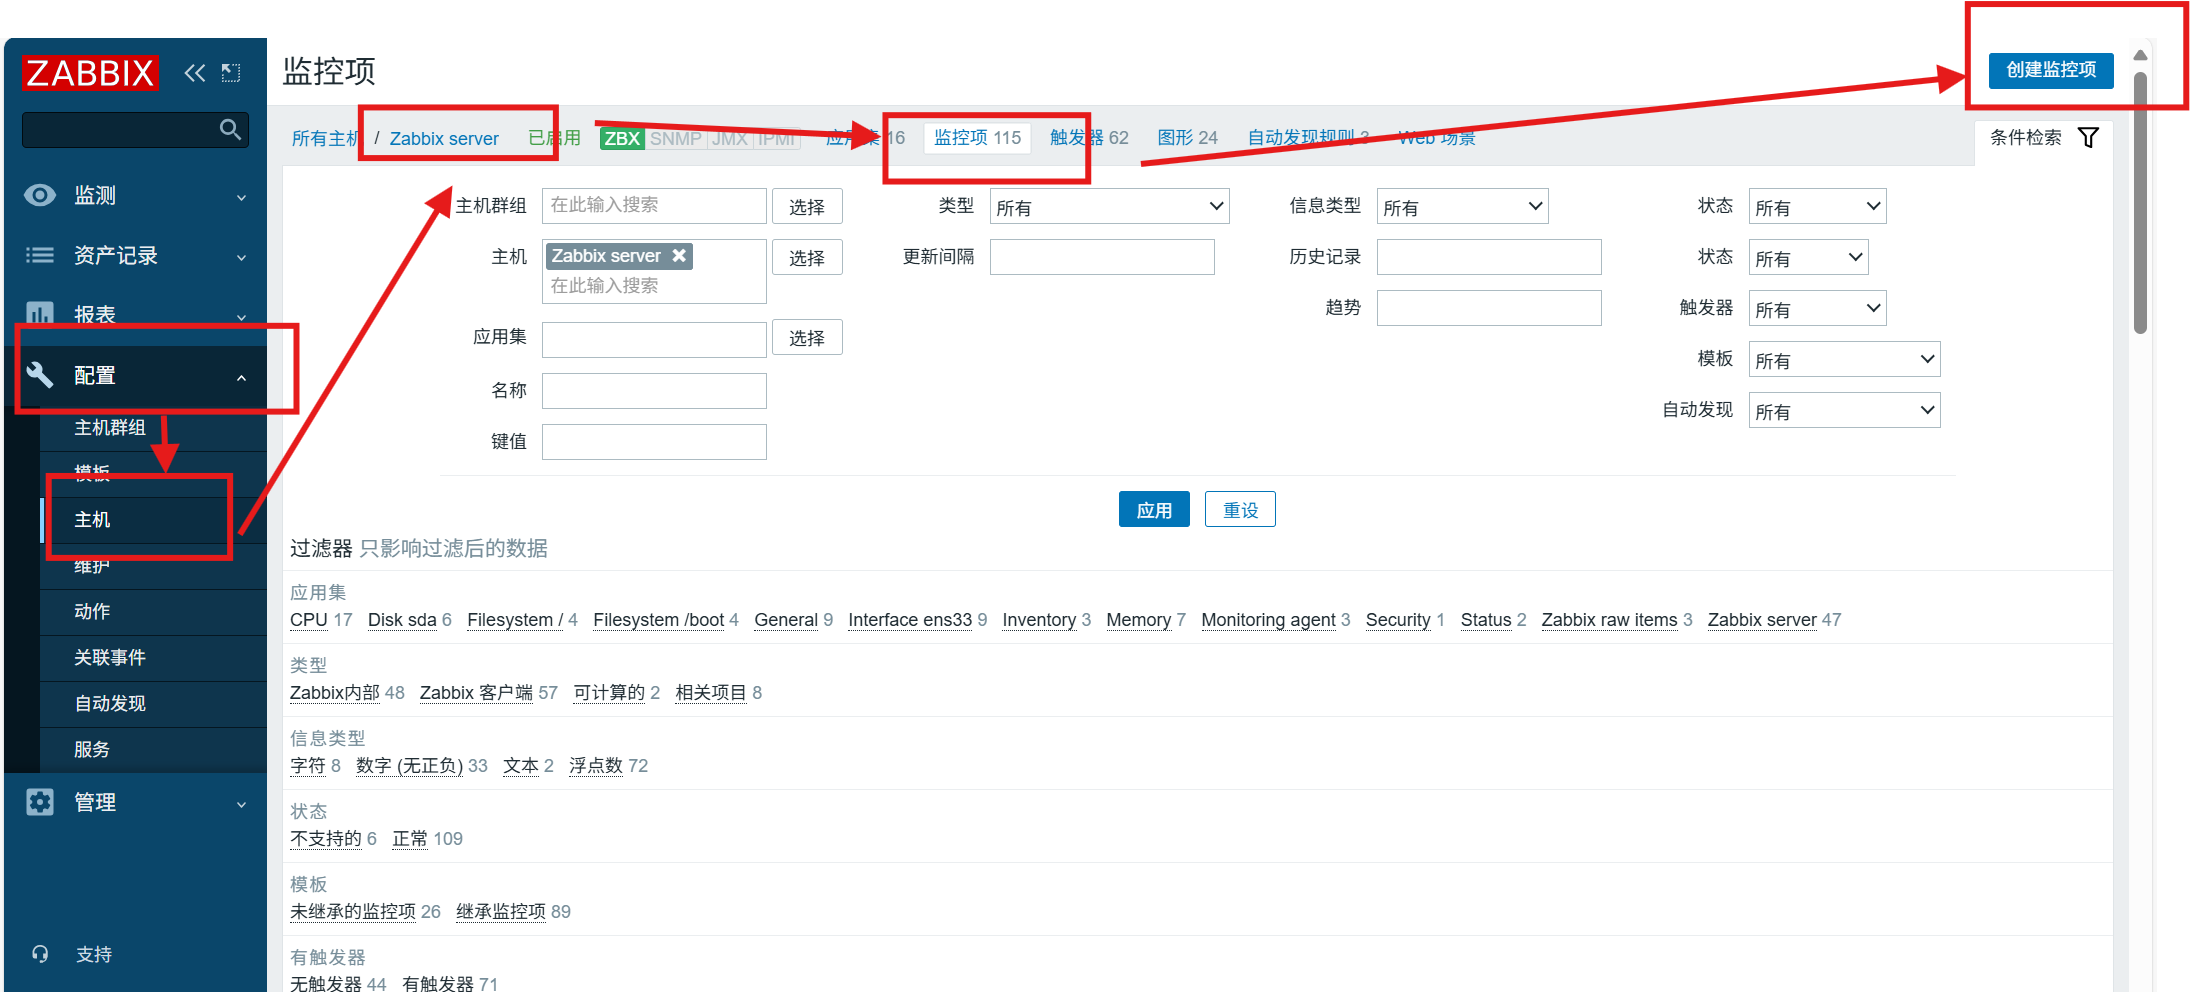The height and width of the screenshot is (992, 2190).
Task: Filter by Zabbix 客户端 type
Action: (x=476, y=693)
